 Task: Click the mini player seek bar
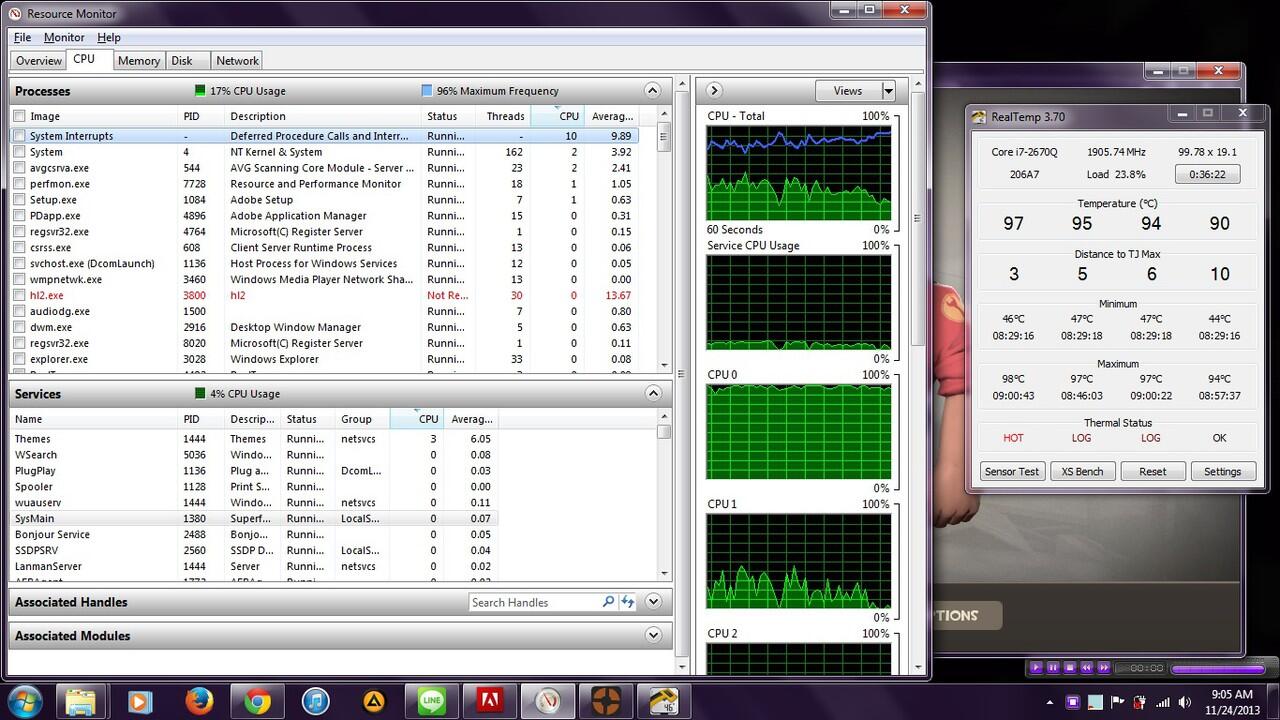1218,668
